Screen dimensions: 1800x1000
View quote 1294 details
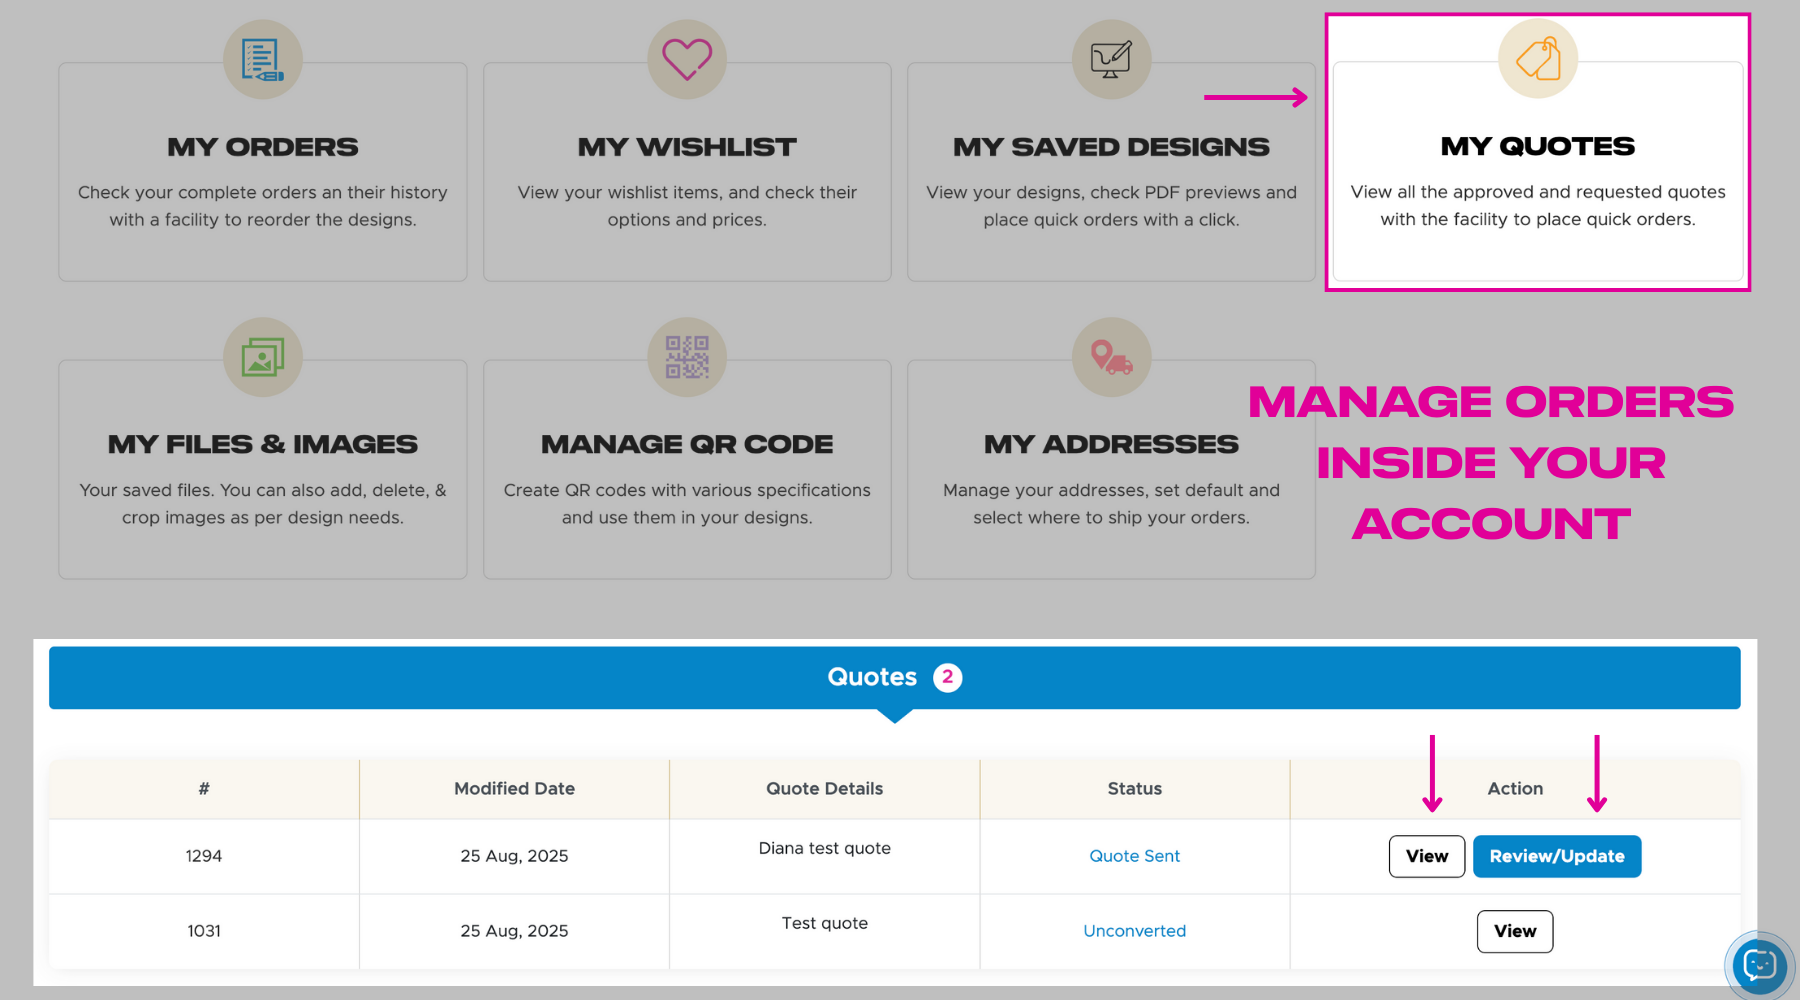pos(1426,856)
